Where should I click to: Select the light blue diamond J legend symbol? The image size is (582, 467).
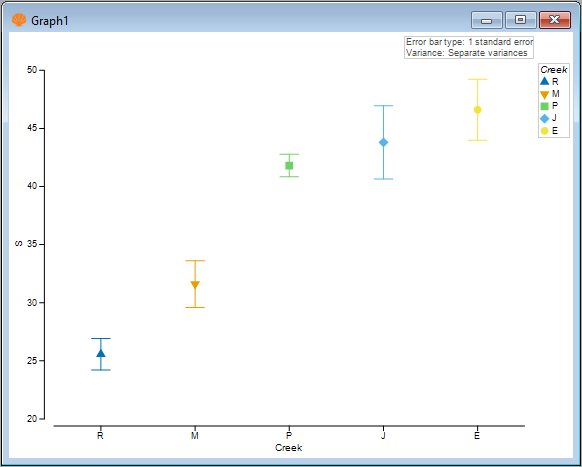pos(545,118)
